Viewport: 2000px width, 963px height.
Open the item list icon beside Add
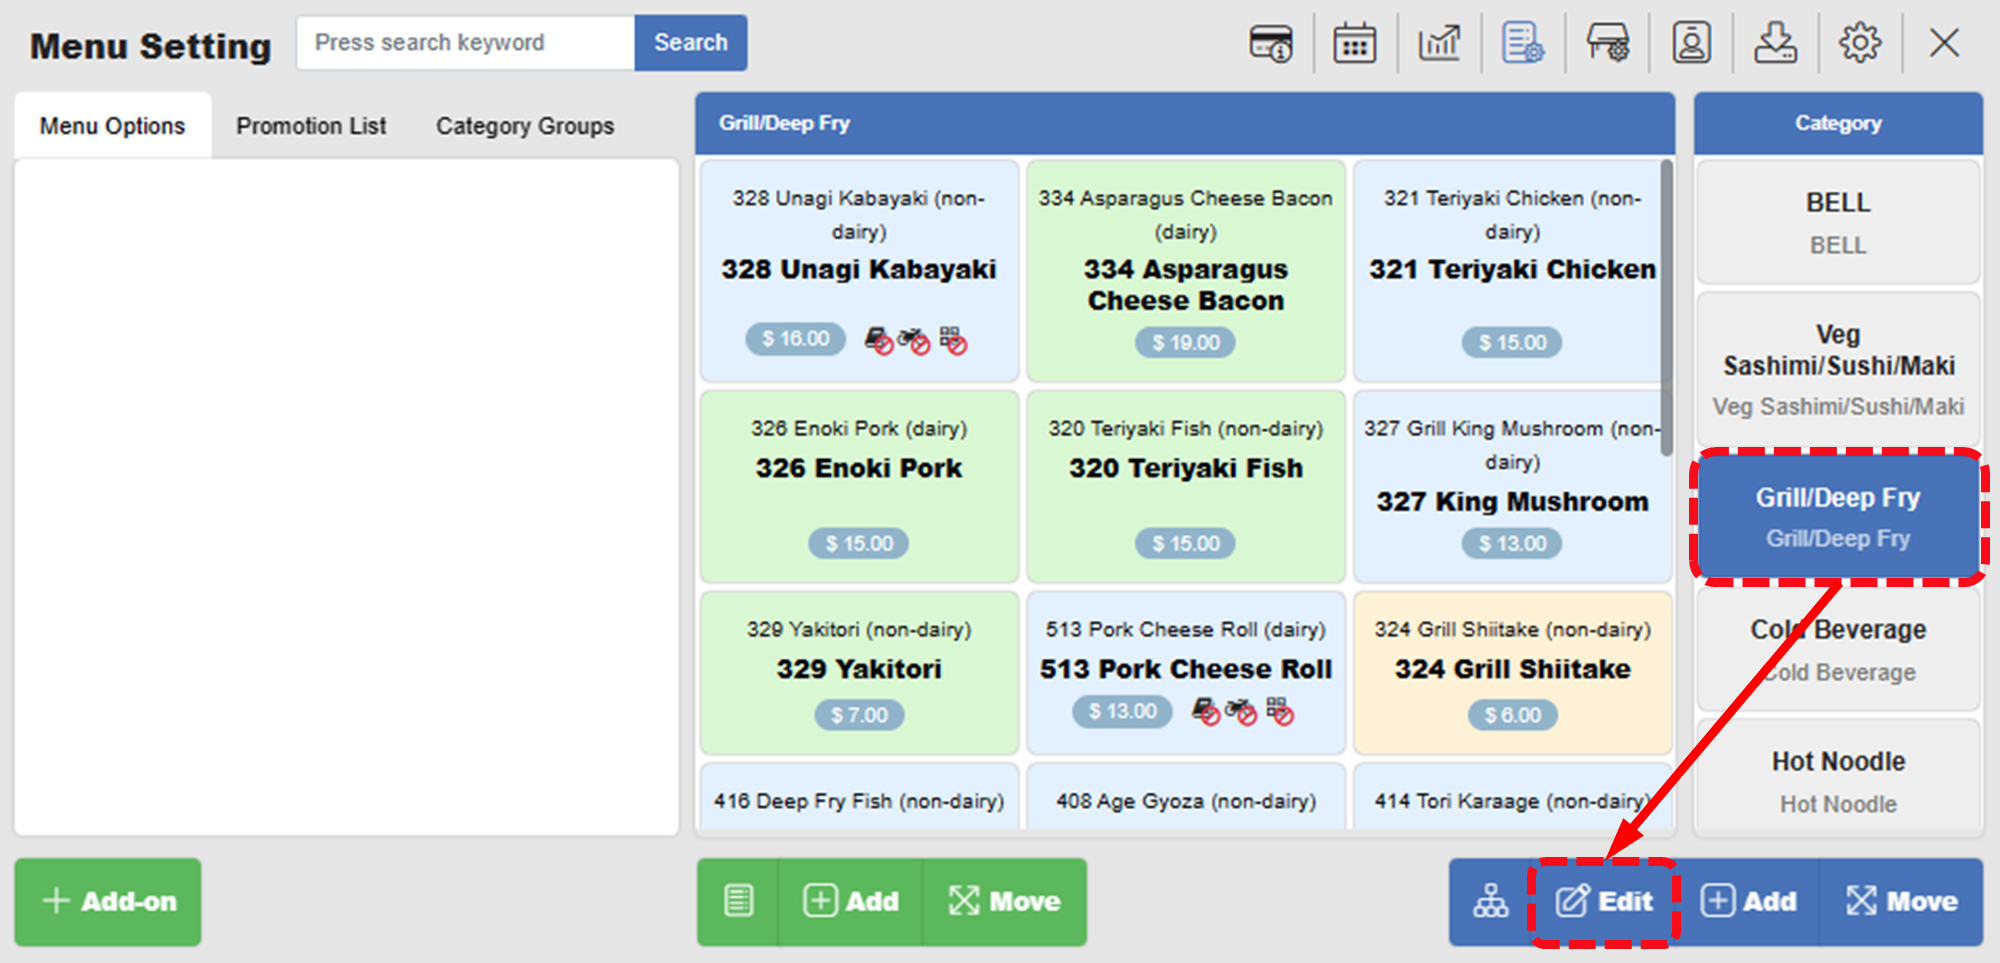click(737, 901)
